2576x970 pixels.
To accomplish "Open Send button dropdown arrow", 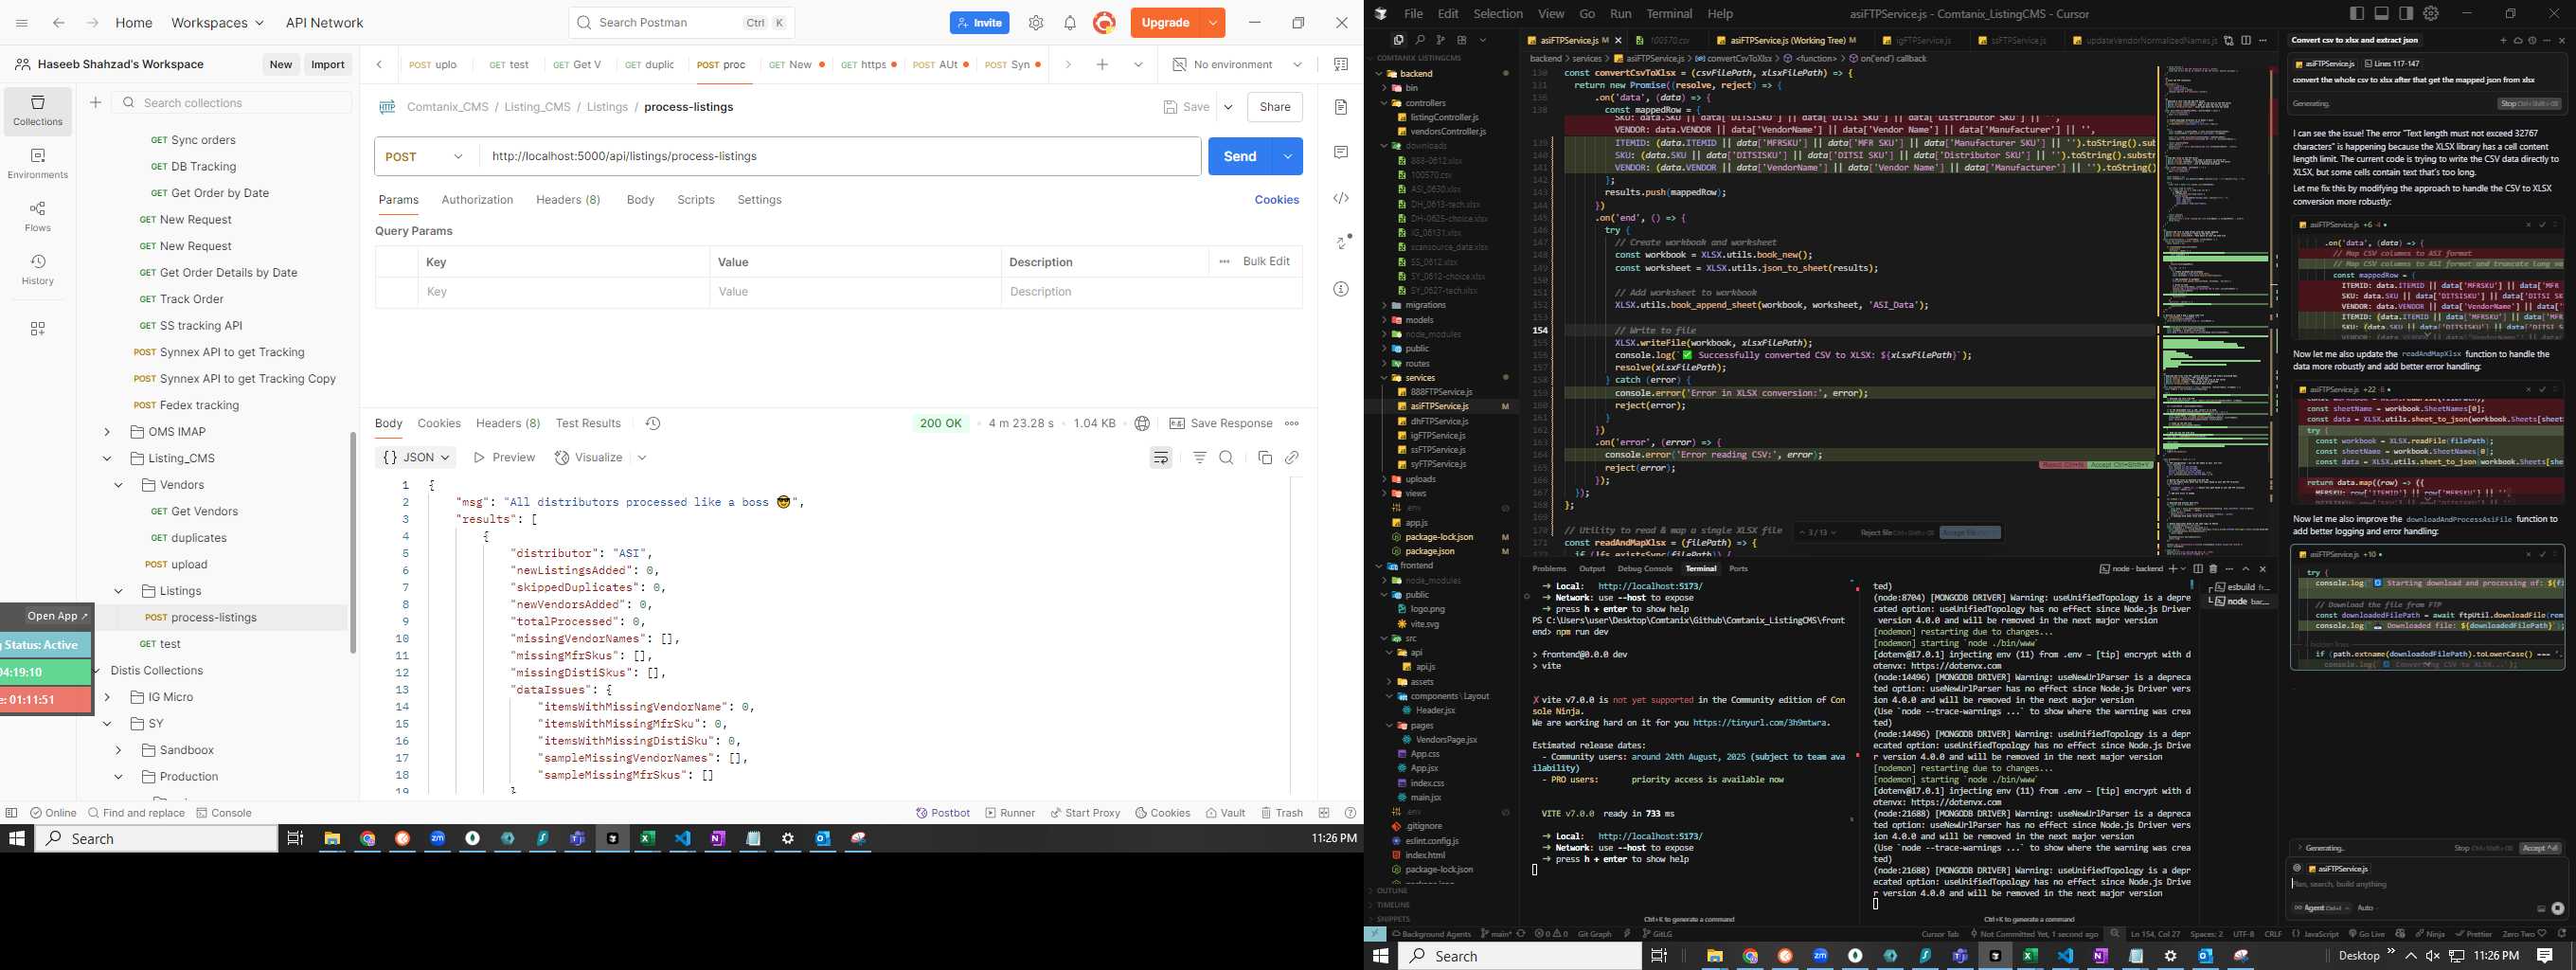I will coord(1287,157).
